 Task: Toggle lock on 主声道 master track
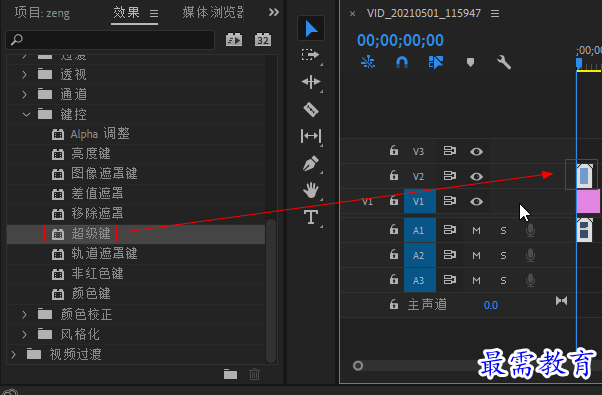pyautogui.click(x=394, y=304)
